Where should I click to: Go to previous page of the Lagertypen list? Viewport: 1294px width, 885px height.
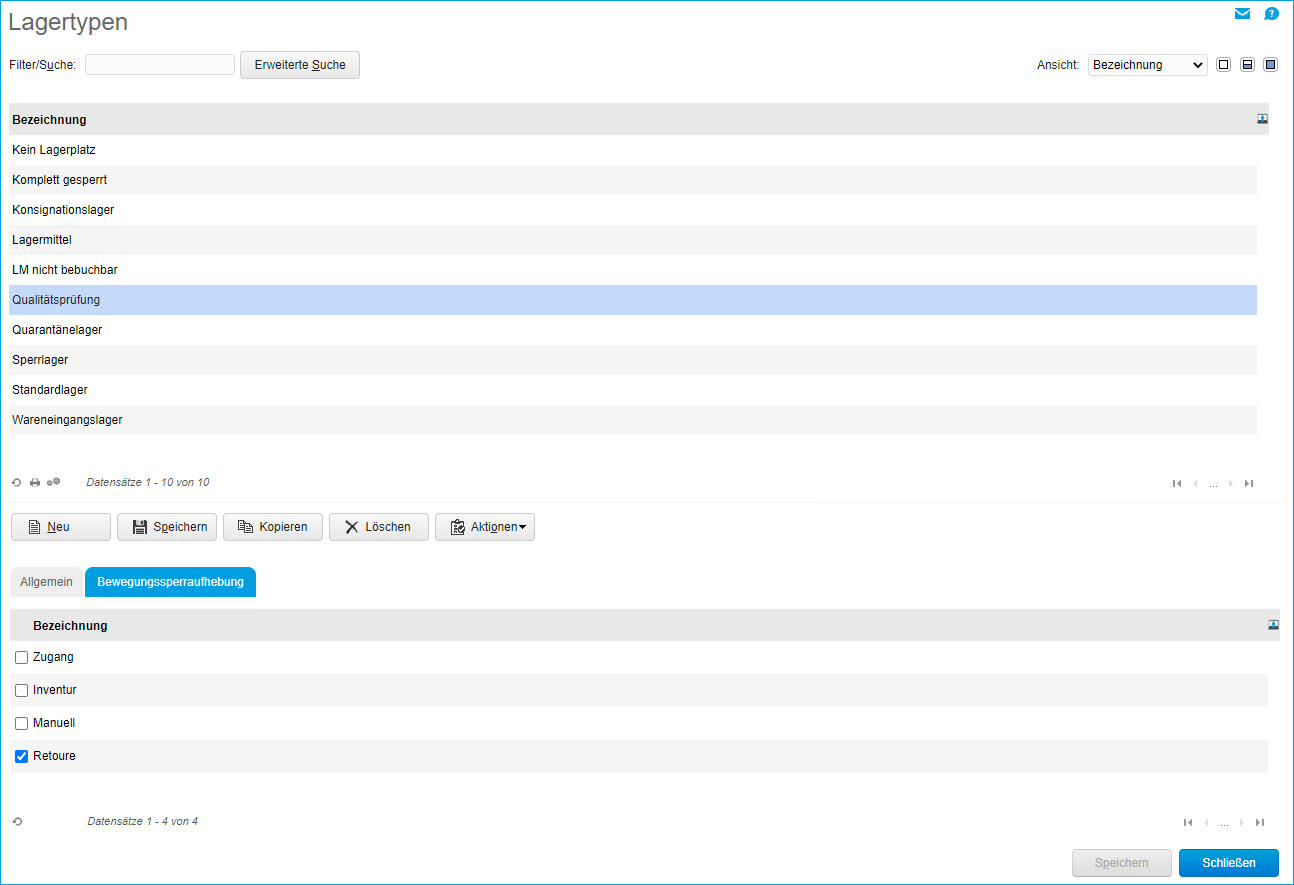click(x=1195, y=484)
